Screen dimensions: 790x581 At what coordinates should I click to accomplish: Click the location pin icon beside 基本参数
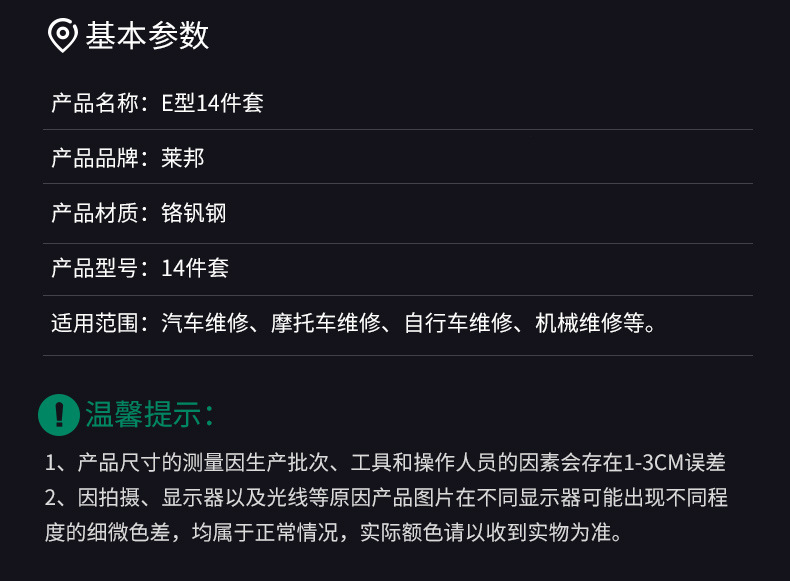(63, 36)
